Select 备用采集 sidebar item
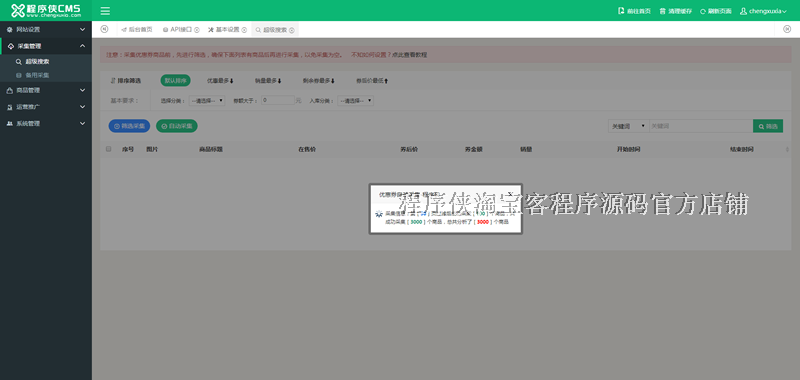800x380 pixels. [x=37, y=75]
